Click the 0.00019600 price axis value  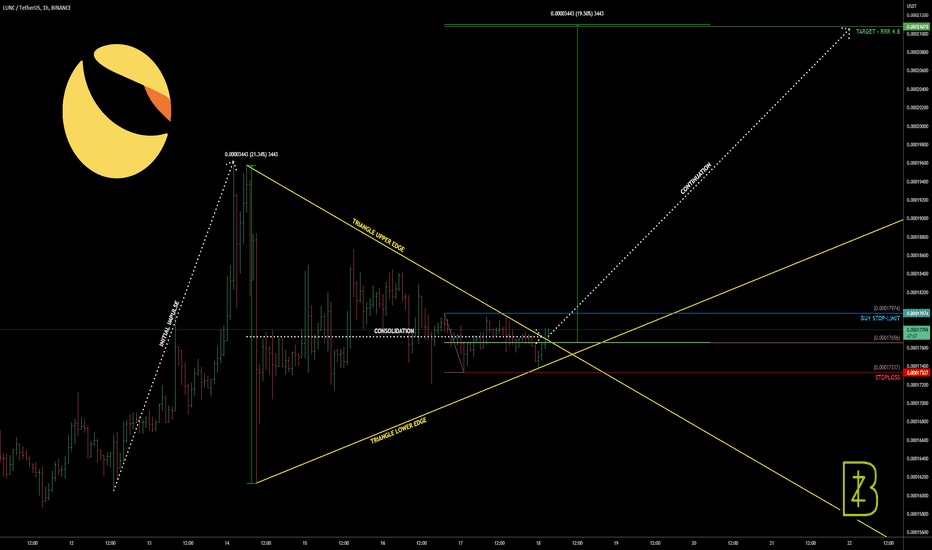(x=918, y=163)
